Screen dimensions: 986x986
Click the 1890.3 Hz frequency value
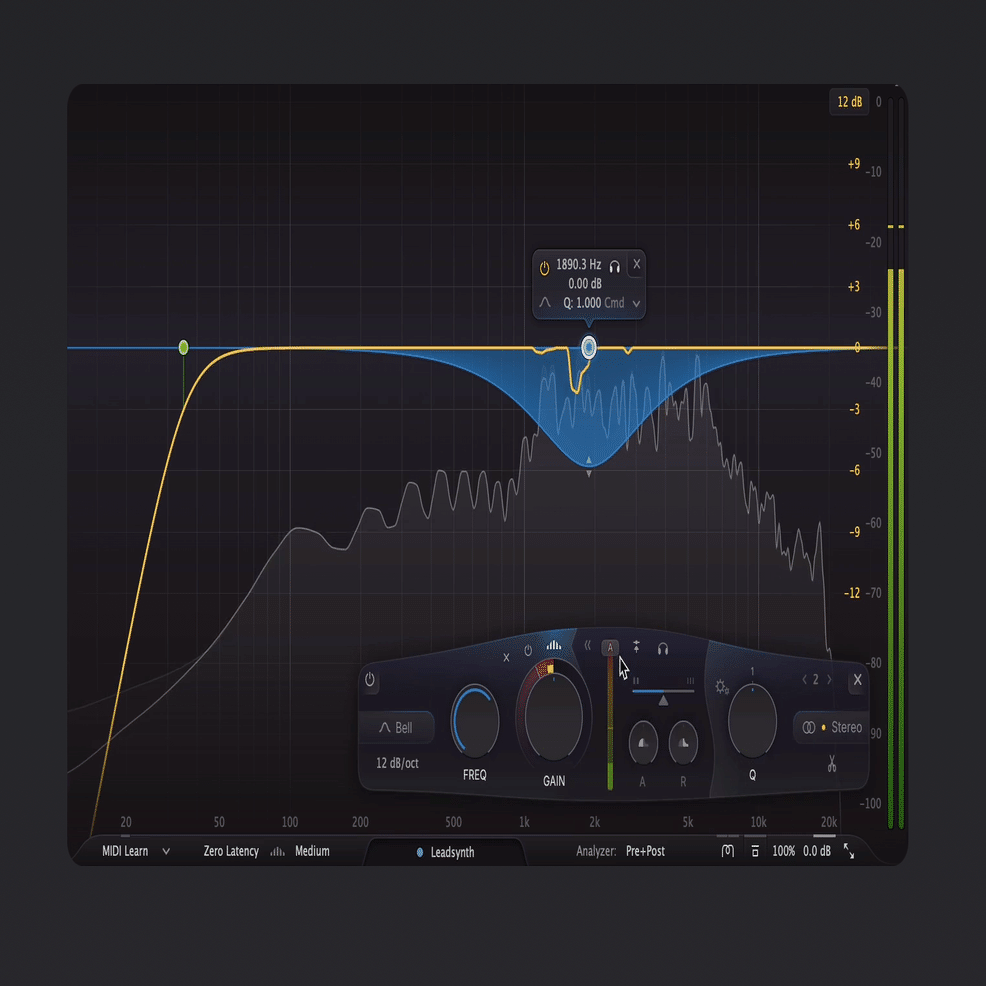point(579,265)
